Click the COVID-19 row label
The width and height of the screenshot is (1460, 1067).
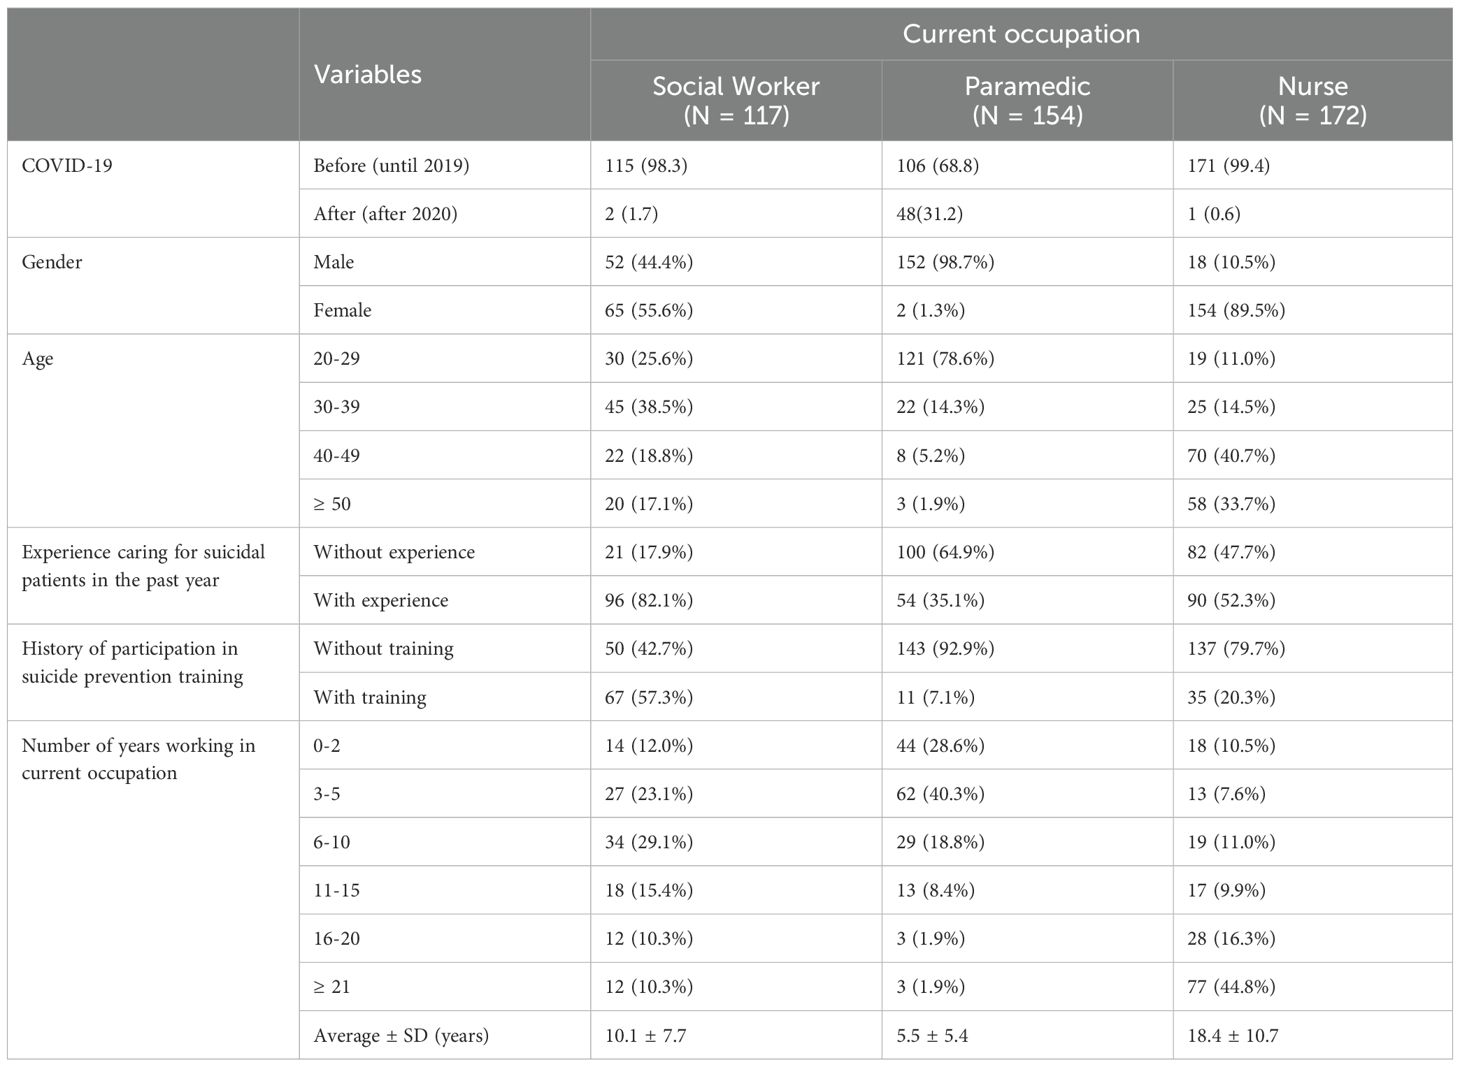[67, 165]
